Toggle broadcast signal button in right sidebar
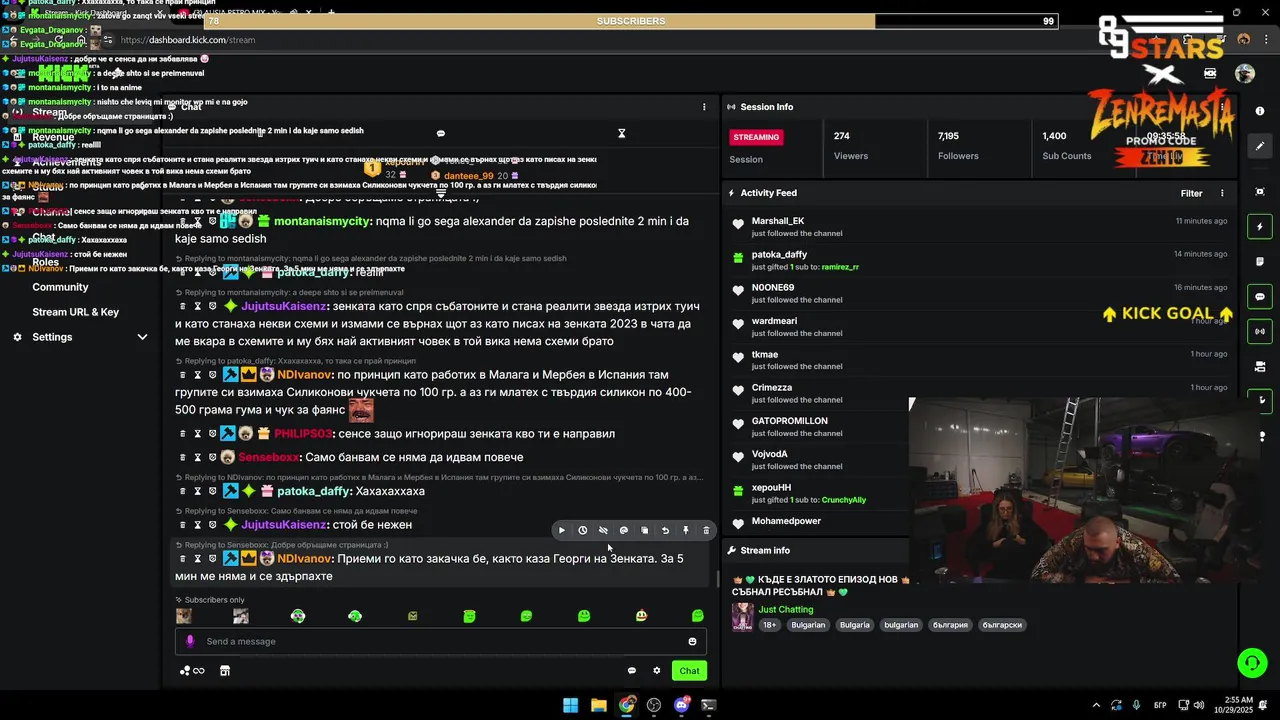The image size is (1280, 720). [x=1260, y=331]
